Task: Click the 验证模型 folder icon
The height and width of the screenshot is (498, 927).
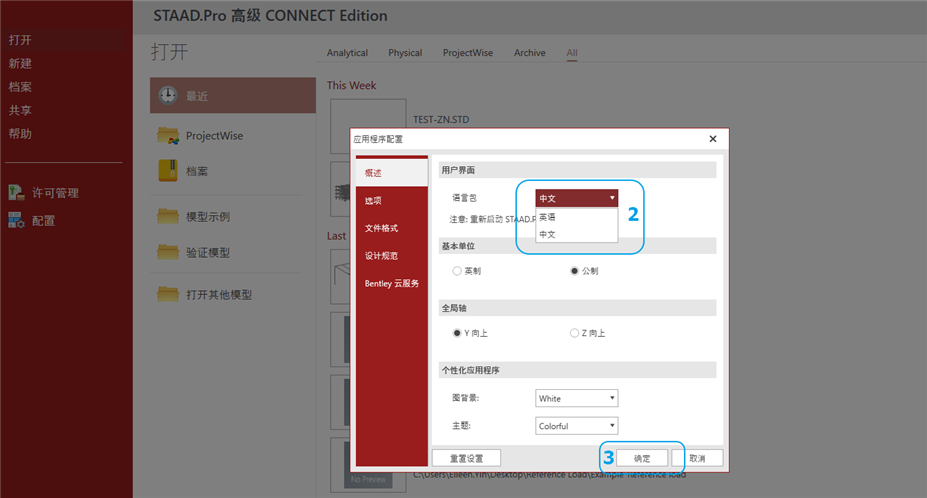Action: (168, 252)
